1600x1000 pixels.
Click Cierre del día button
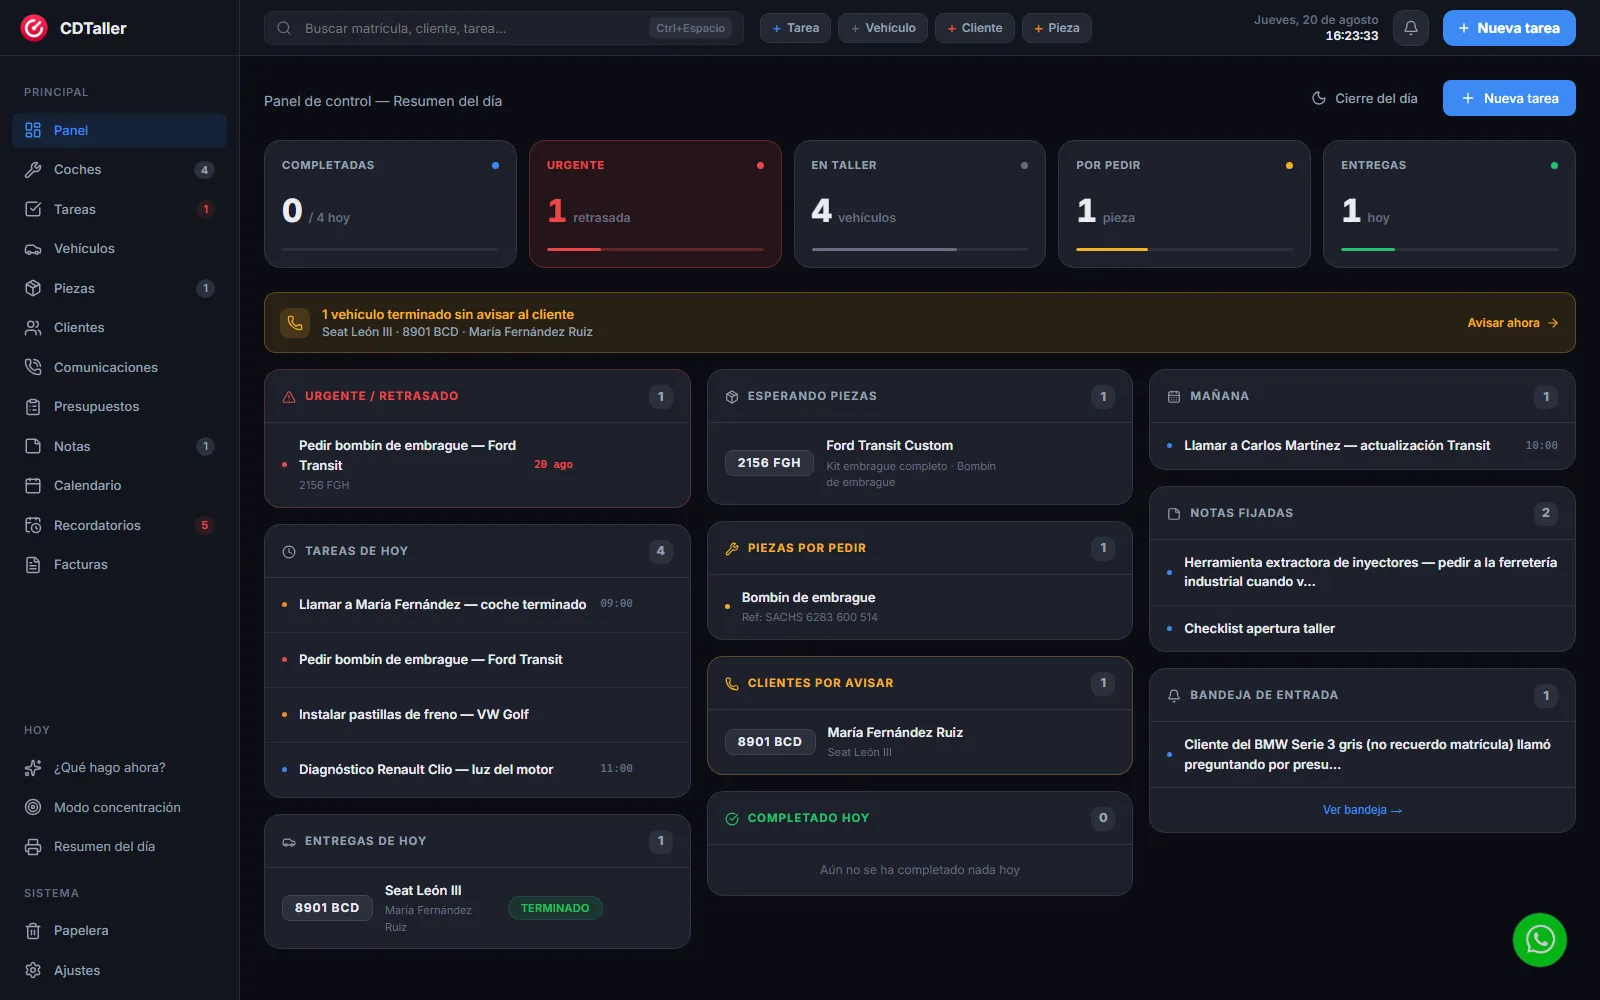click(1365, 98)
